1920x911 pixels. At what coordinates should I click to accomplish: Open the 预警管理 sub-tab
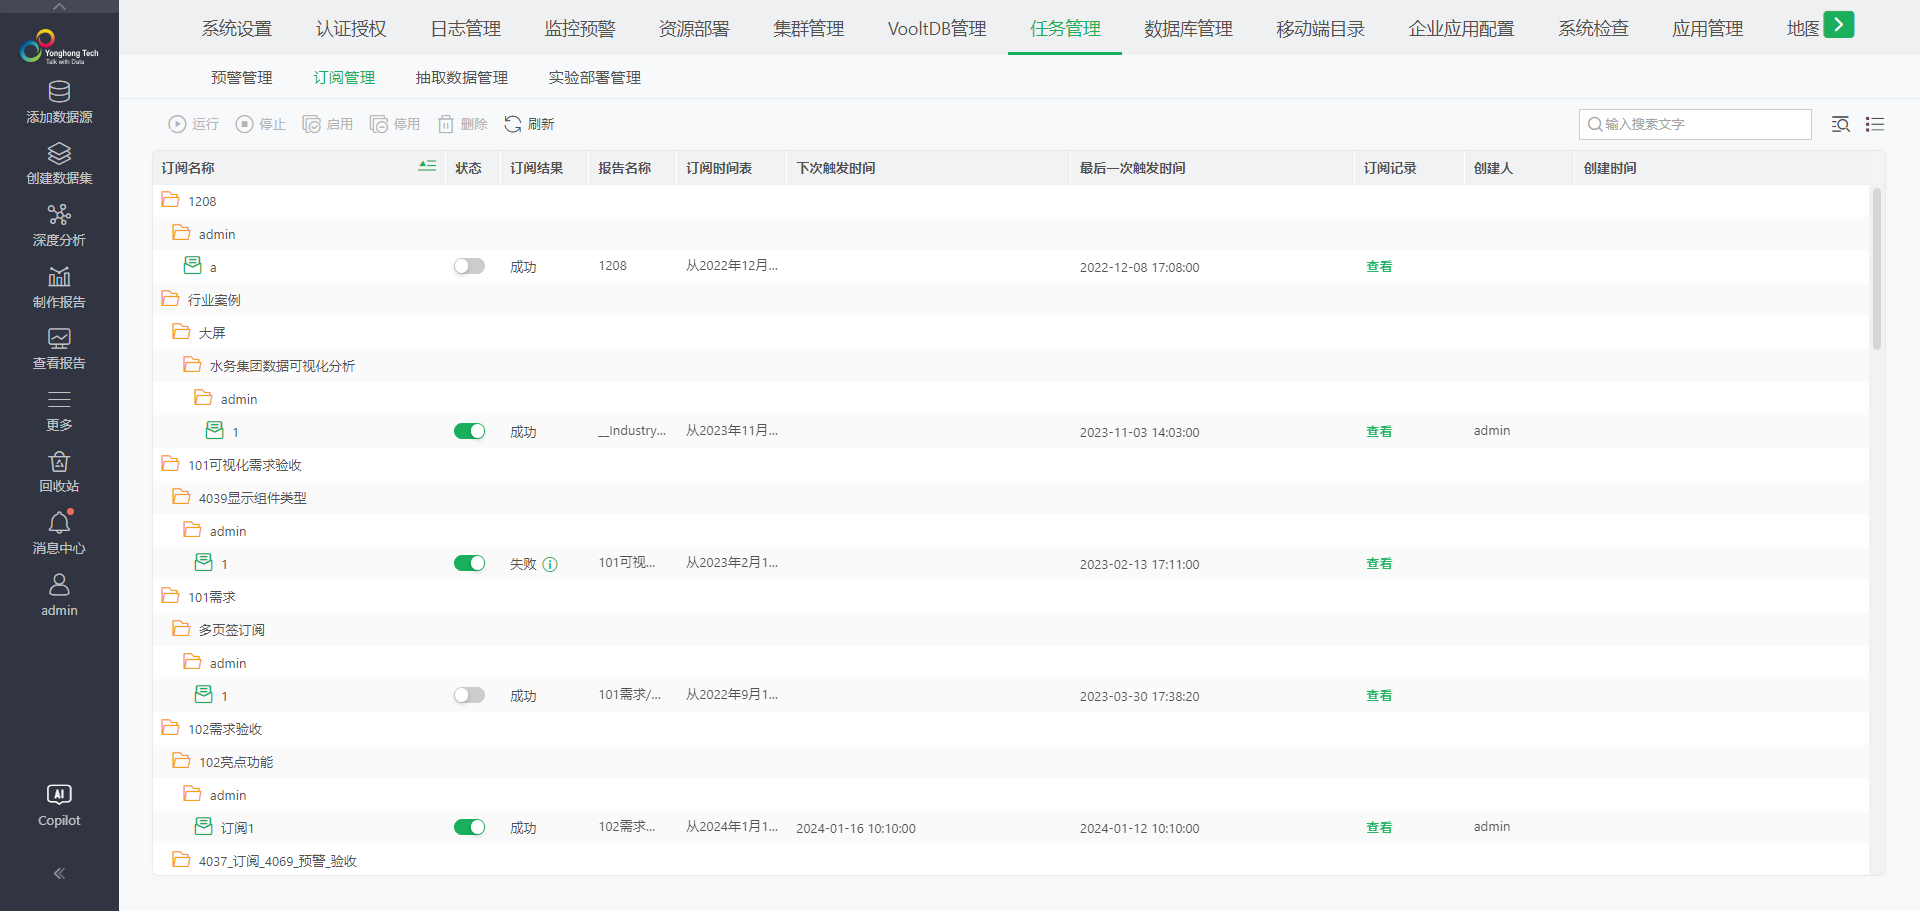point(241,78)
